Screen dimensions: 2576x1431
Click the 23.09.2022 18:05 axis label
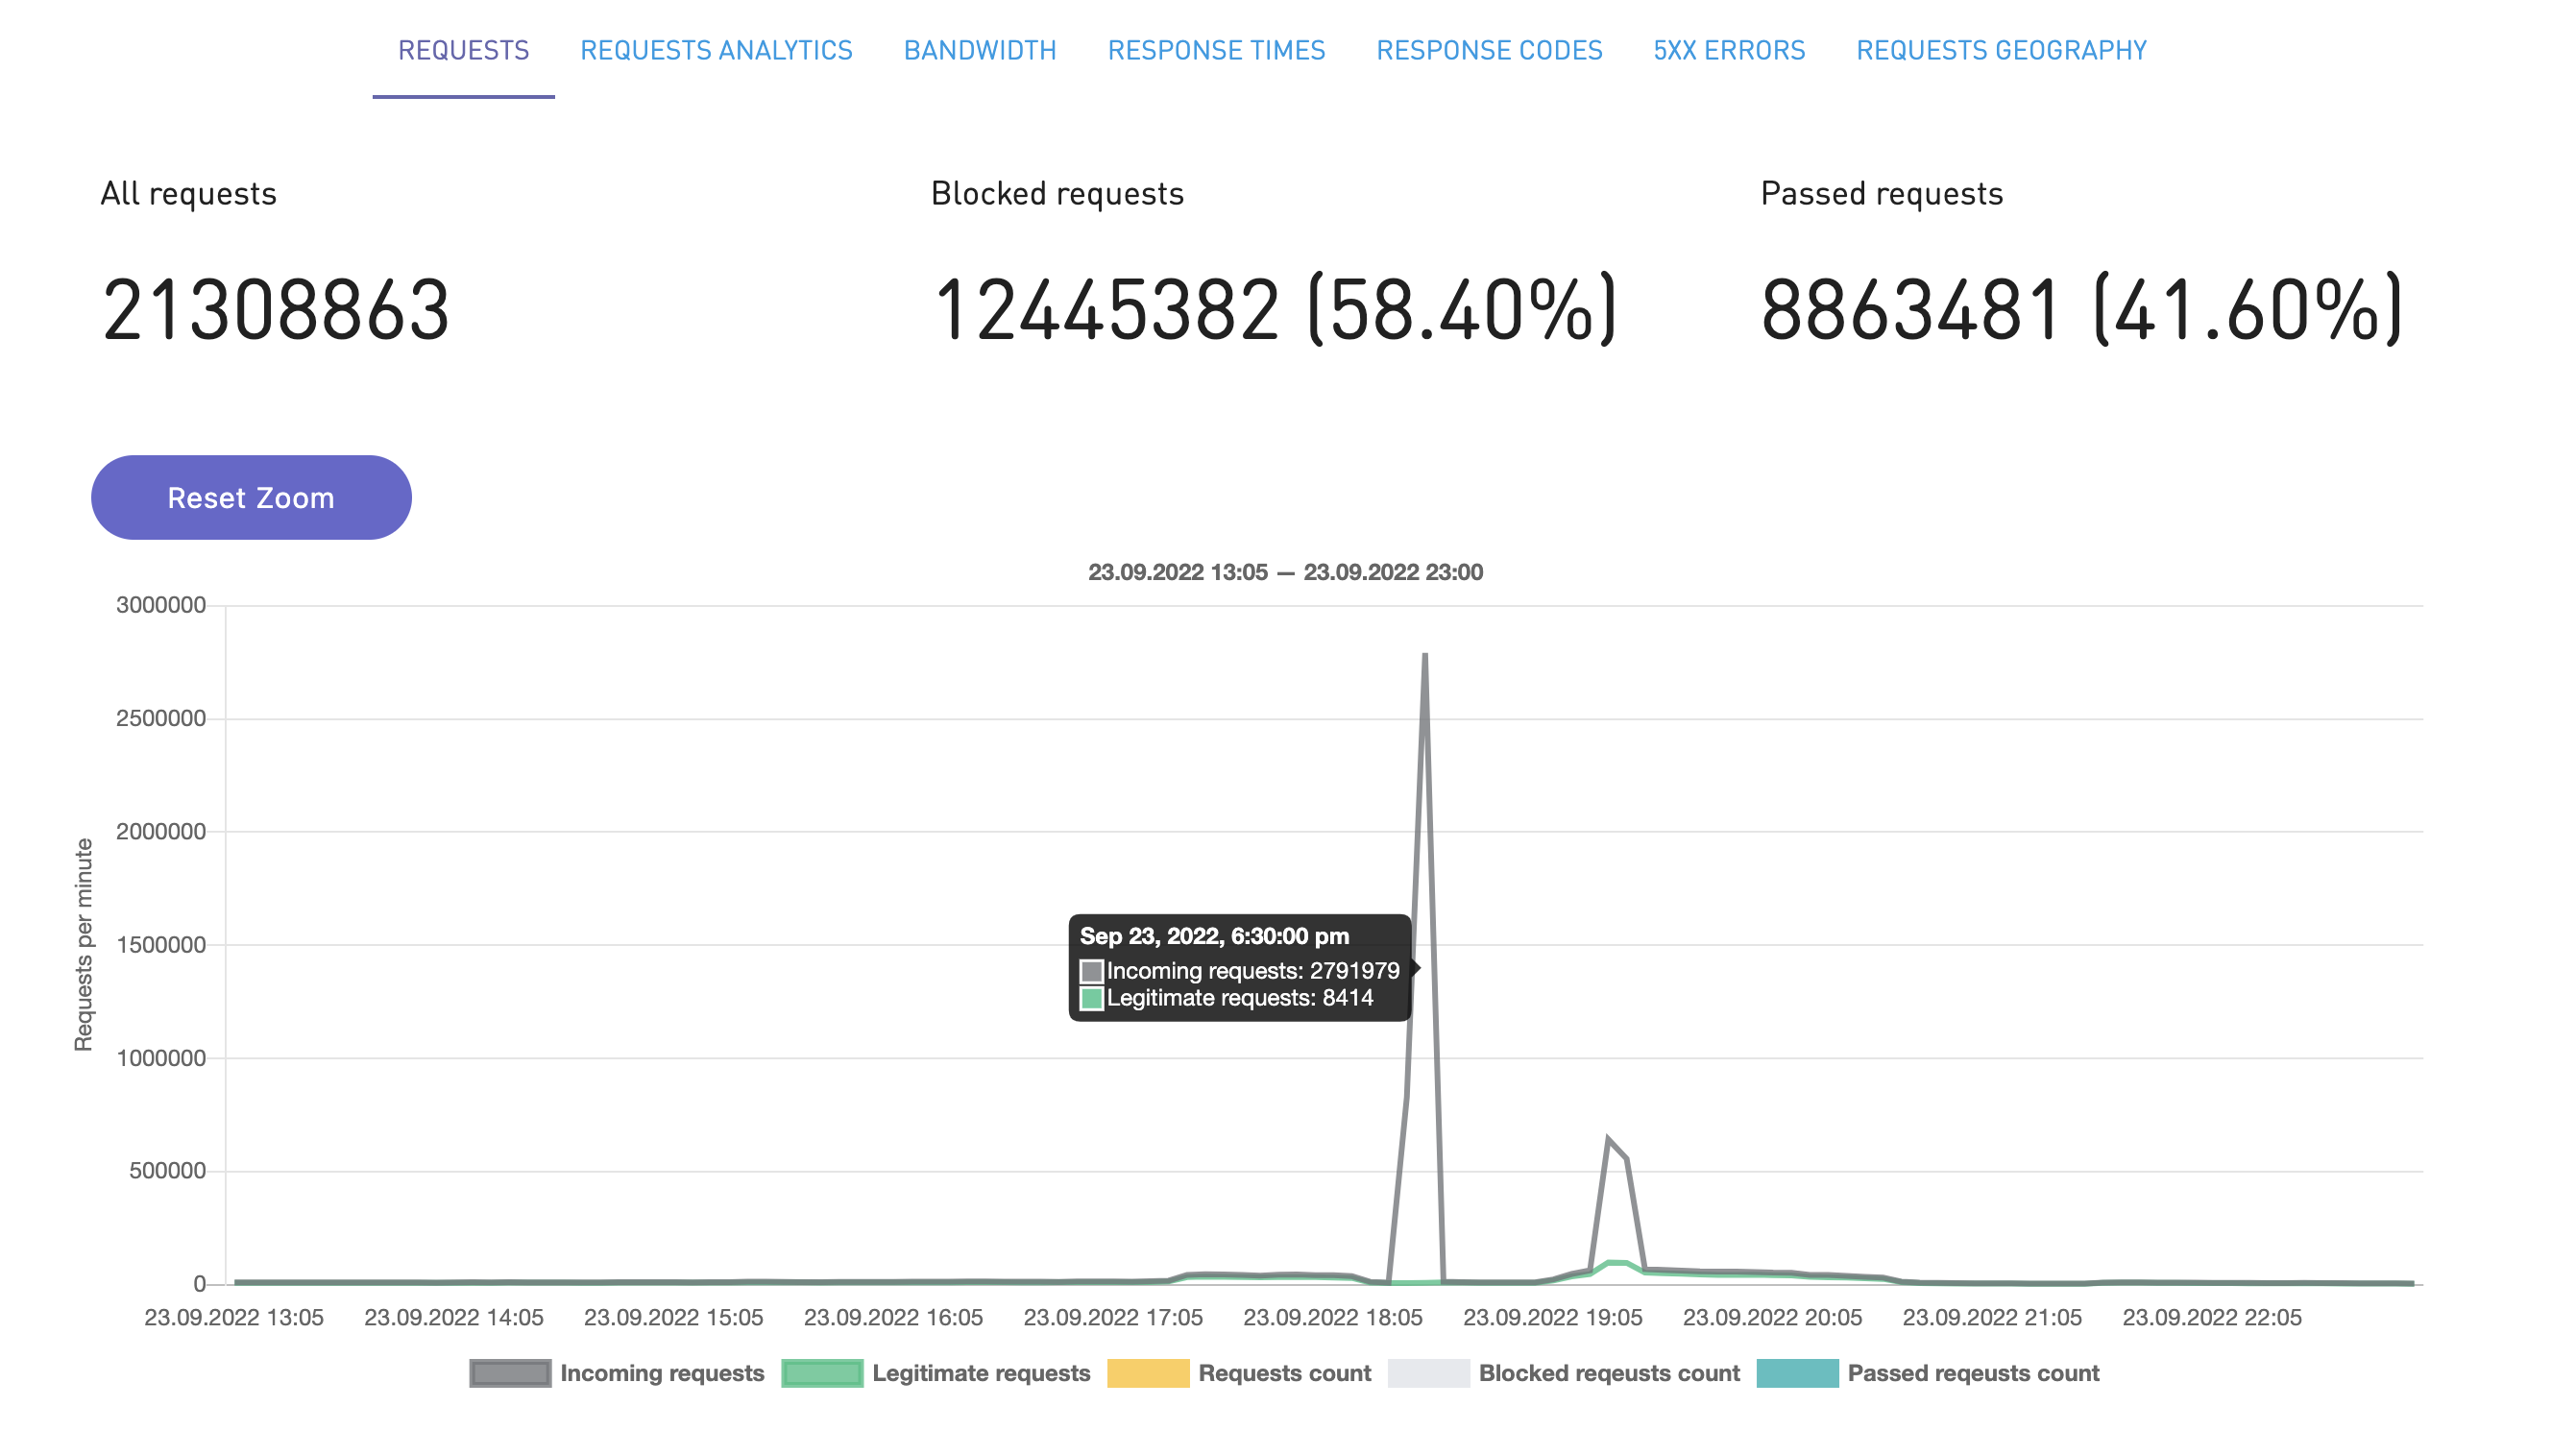click(1332, 1317)
